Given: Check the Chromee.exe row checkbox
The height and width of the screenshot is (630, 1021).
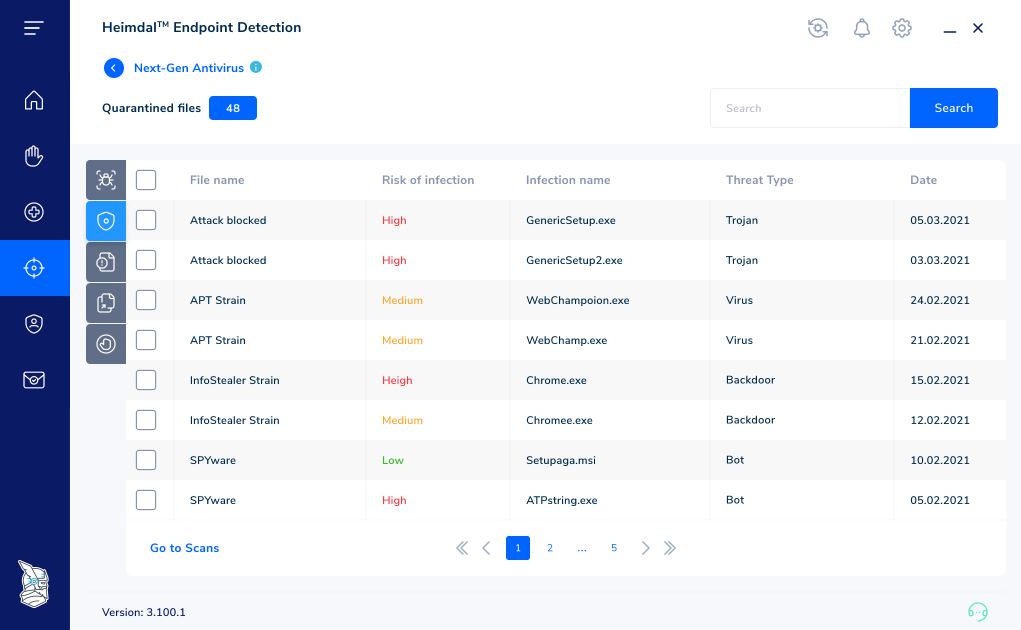Looking at the screenshot, I should (146, 420).
